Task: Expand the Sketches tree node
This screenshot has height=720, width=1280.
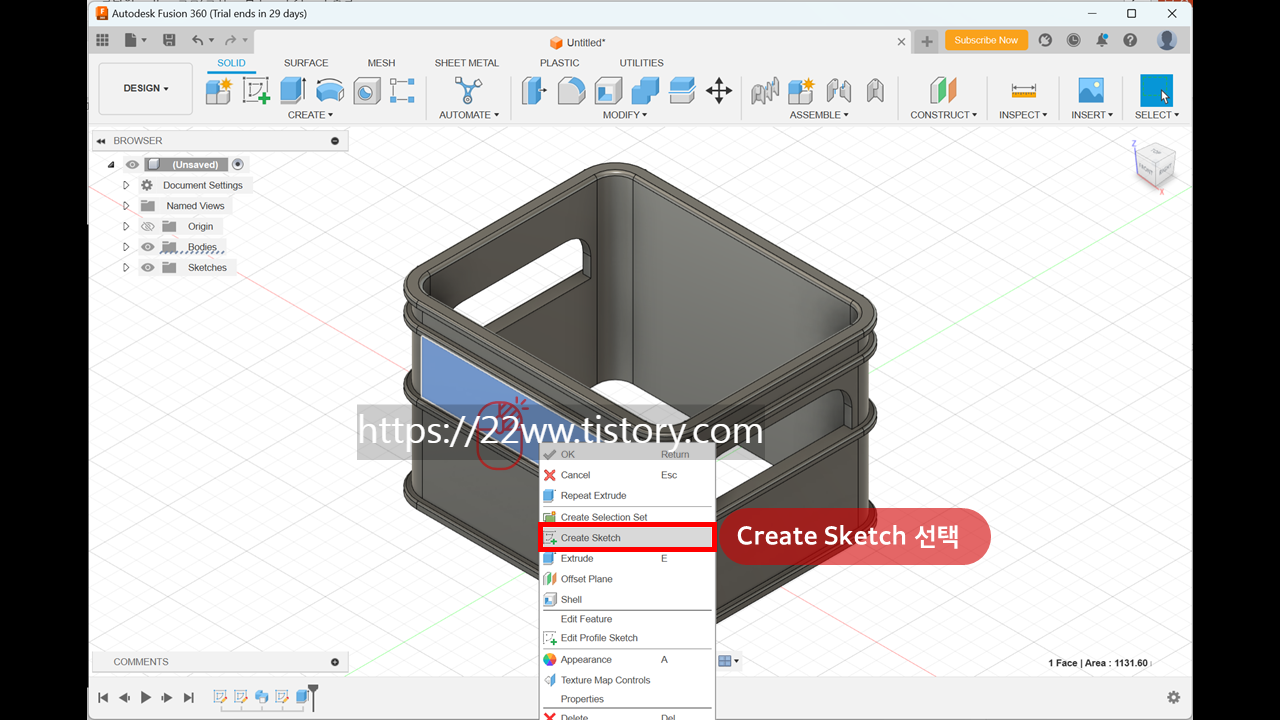Action: pyautogui.click(x=126, y=268)
